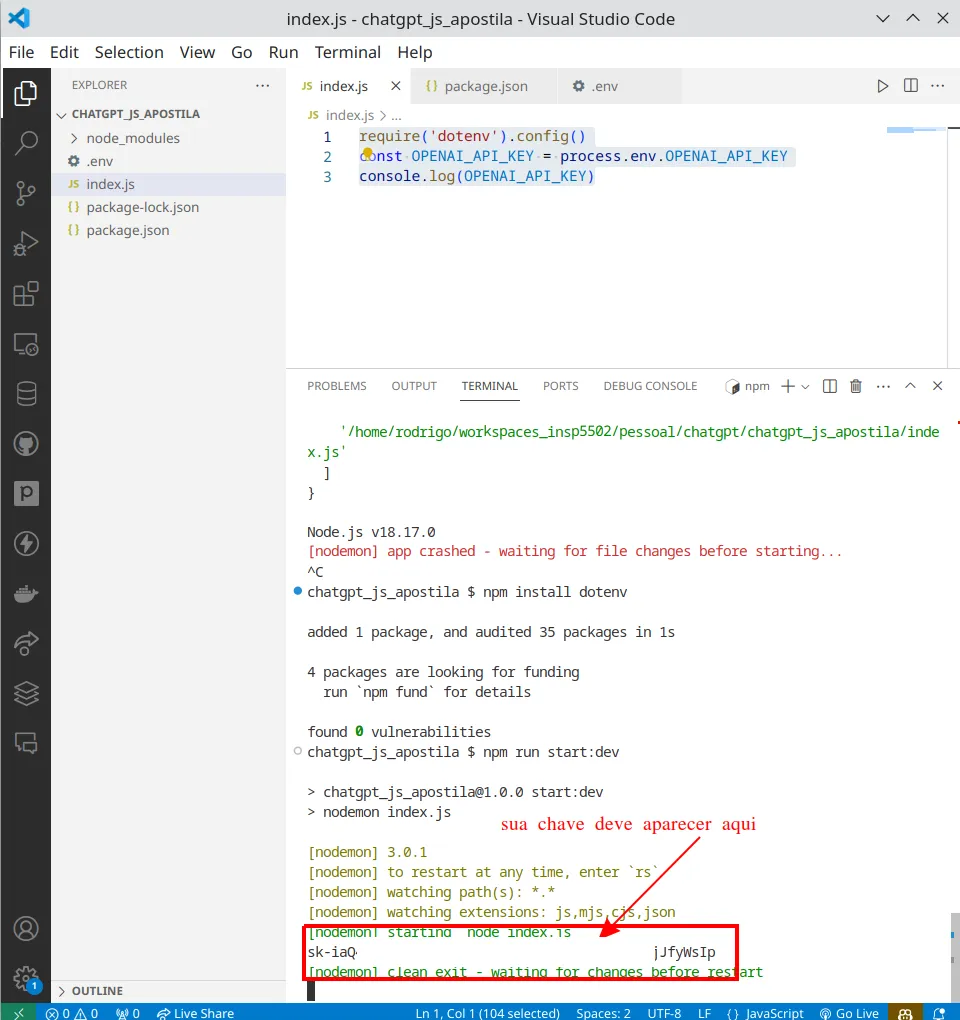The width and height of the screenshot is (960, 1020).
Task: Open the Go menu
Action: pyautogui.click(x=241, y=52)
